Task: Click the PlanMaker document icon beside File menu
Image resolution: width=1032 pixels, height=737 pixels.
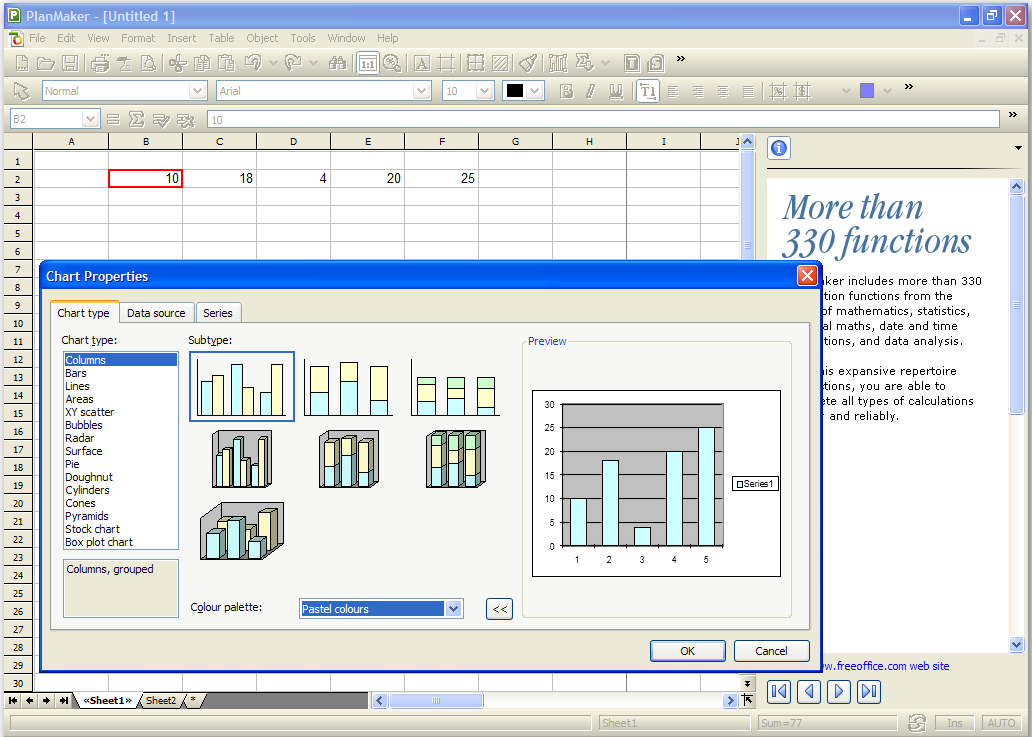Action: 16,38
